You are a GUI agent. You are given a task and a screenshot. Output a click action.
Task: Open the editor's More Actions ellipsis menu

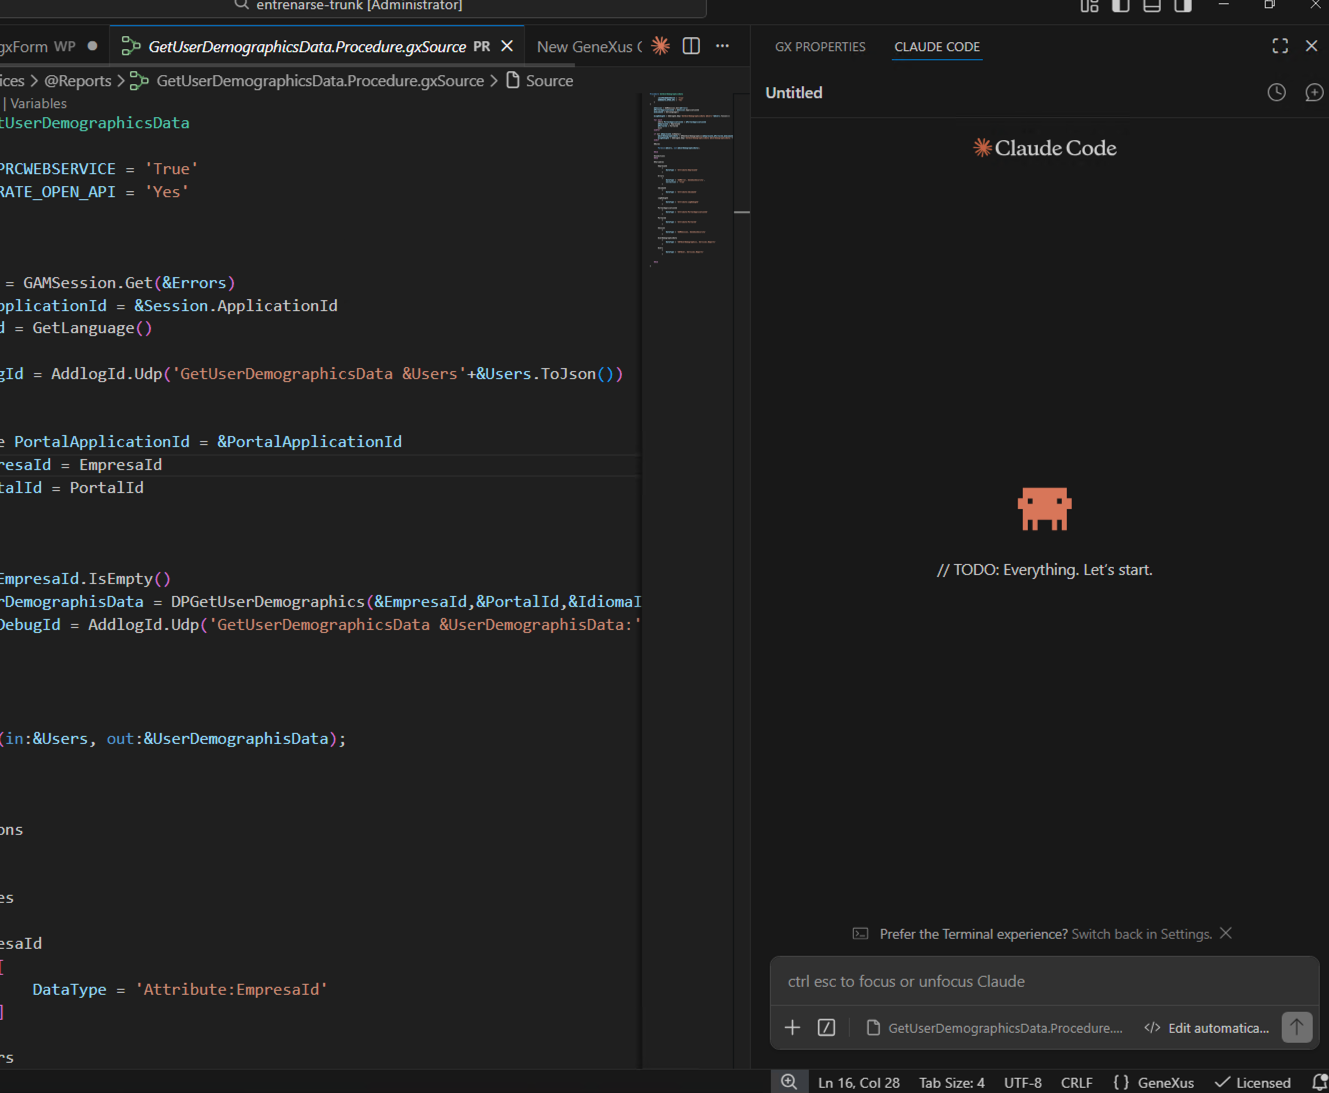(x=722, y=46)
